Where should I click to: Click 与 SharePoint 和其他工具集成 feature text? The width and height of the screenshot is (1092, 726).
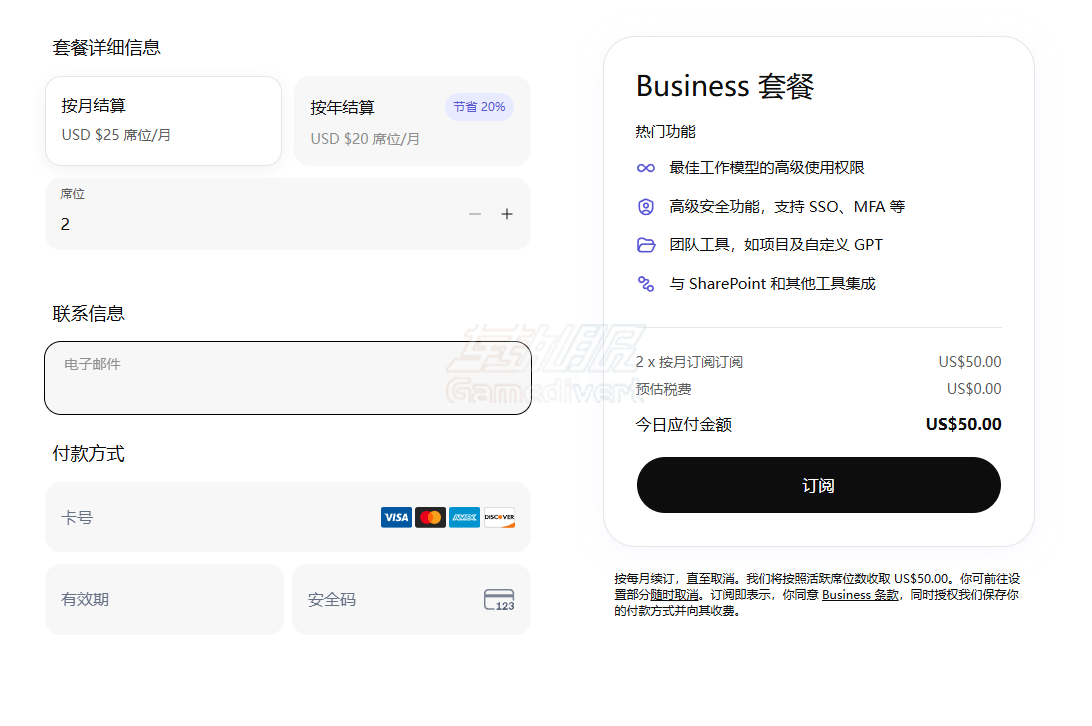pos(772,284)
